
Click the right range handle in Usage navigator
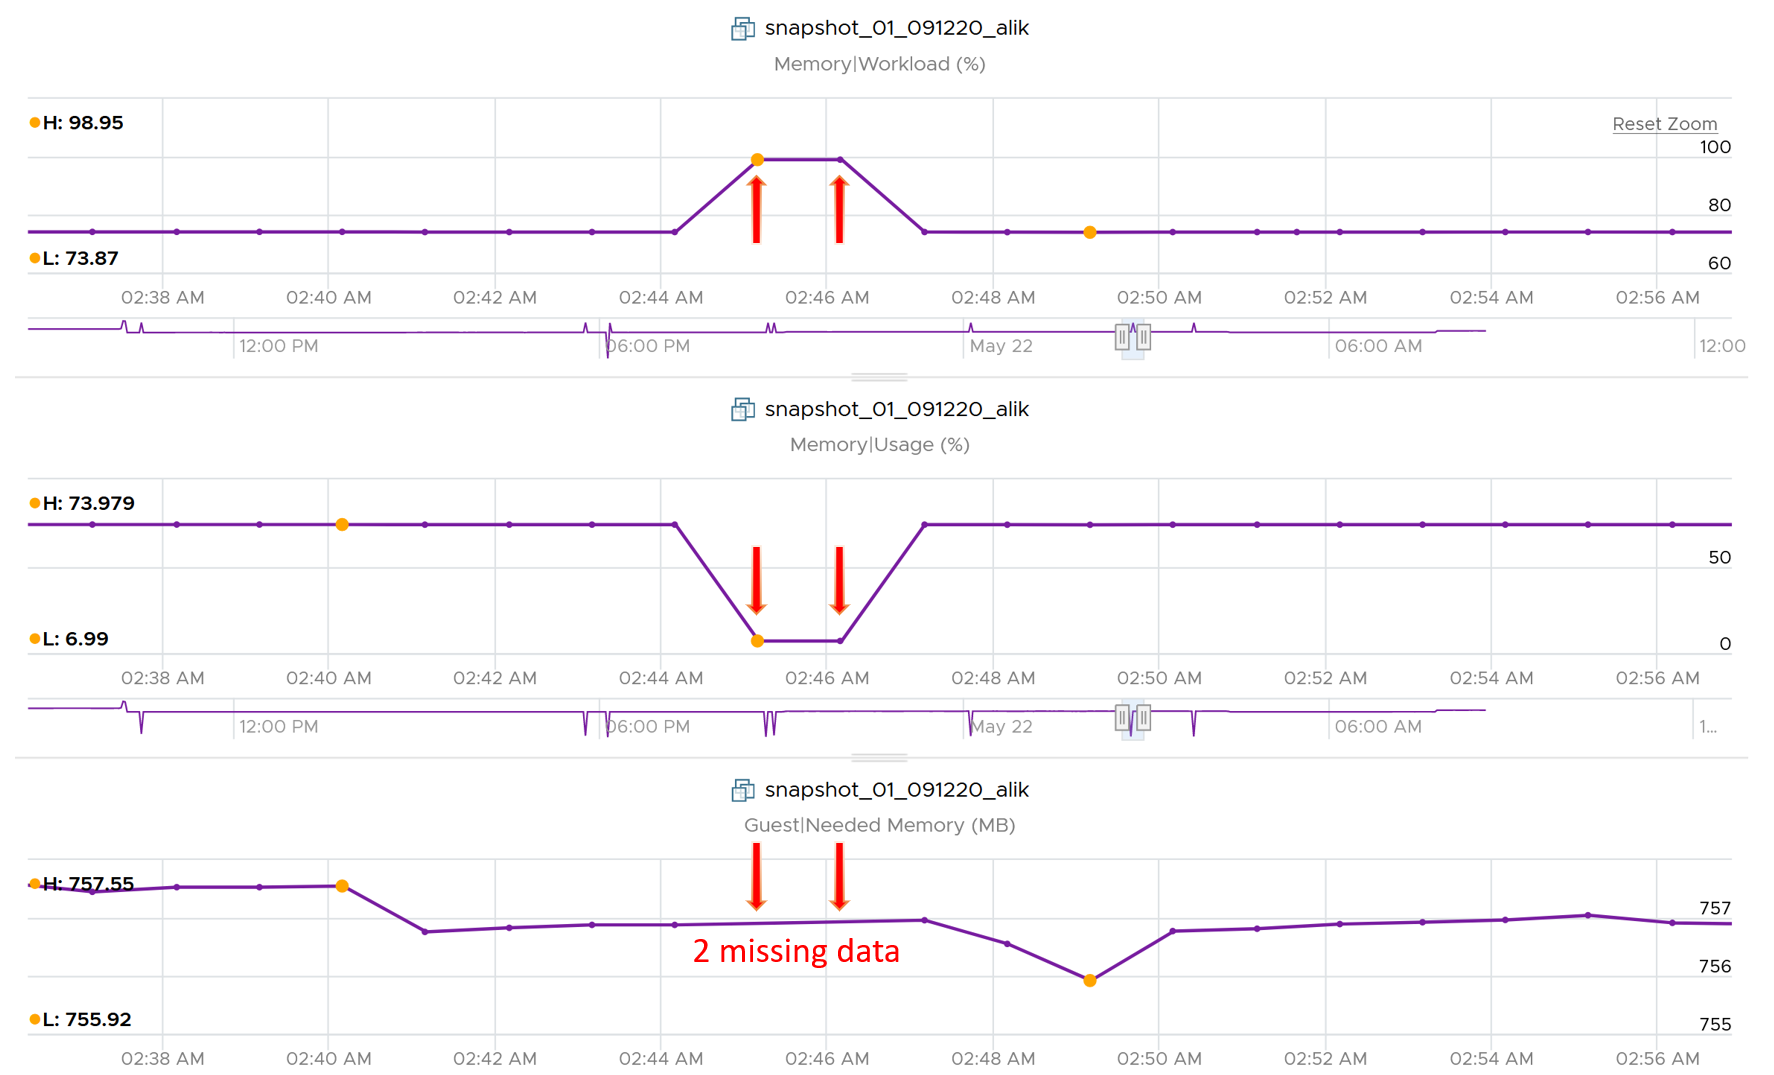point(1144,718)
